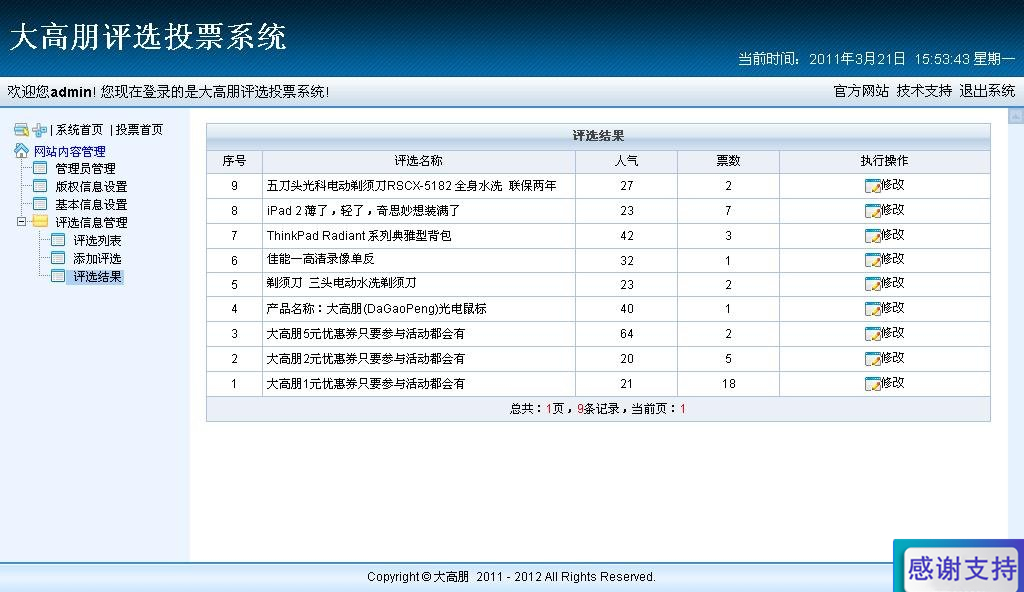Click the page icon beside 评选列表
Screen dimensions: 1024x592
(x=58, y=240)
